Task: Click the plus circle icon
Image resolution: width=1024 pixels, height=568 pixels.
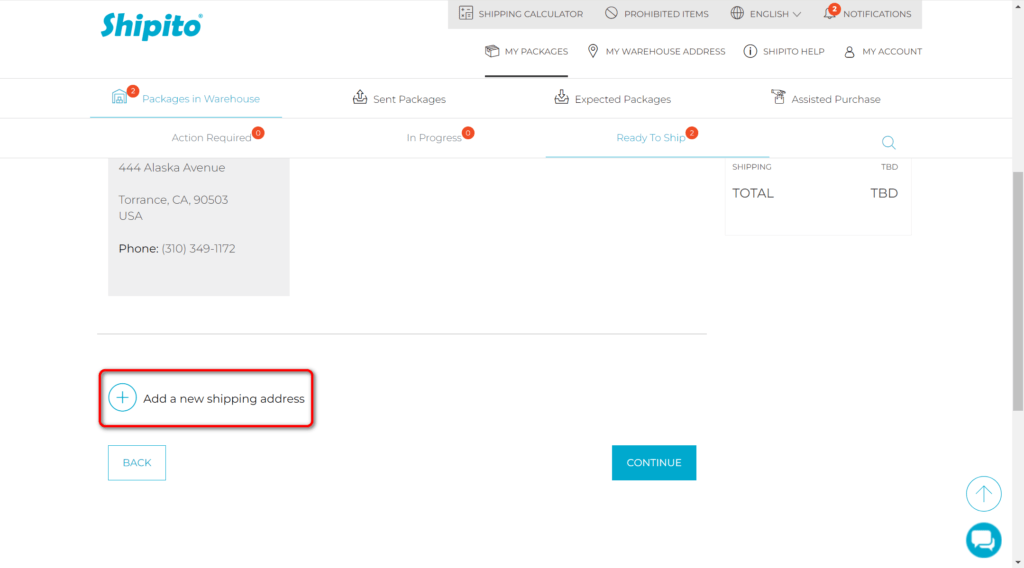Action: tap(122, 398)
